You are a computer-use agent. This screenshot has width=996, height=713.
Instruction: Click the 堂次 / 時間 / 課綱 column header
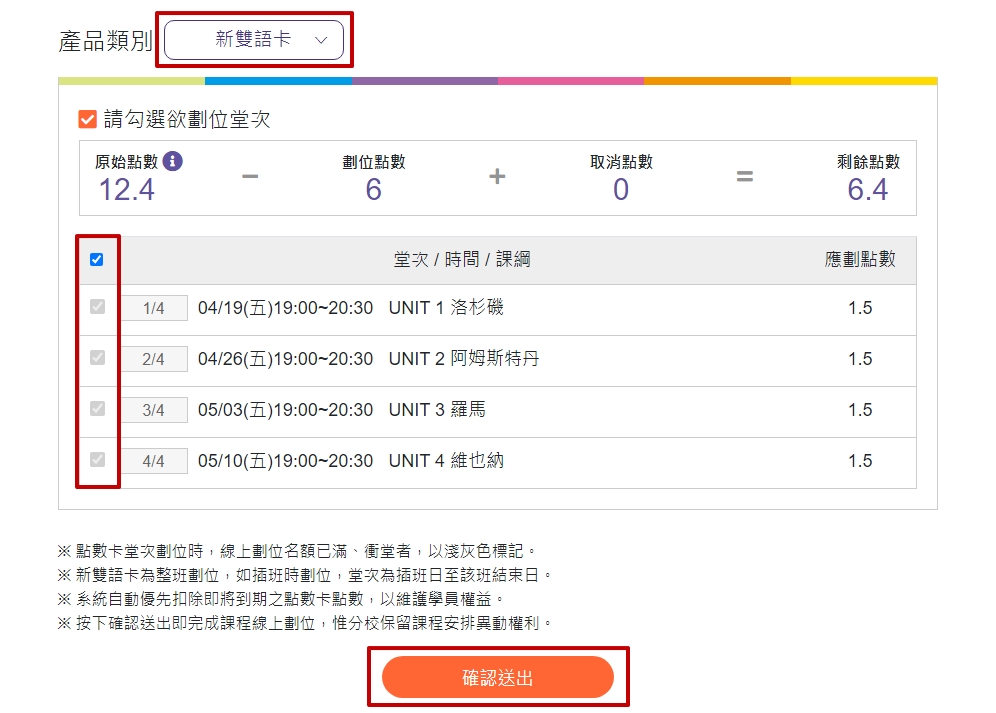462,259
